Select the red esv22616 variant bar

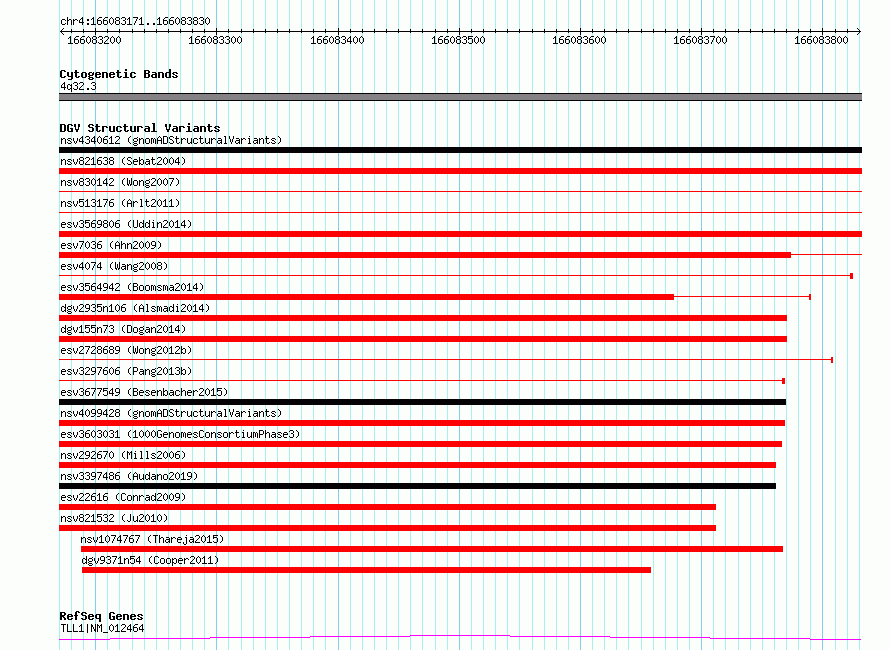387,507
